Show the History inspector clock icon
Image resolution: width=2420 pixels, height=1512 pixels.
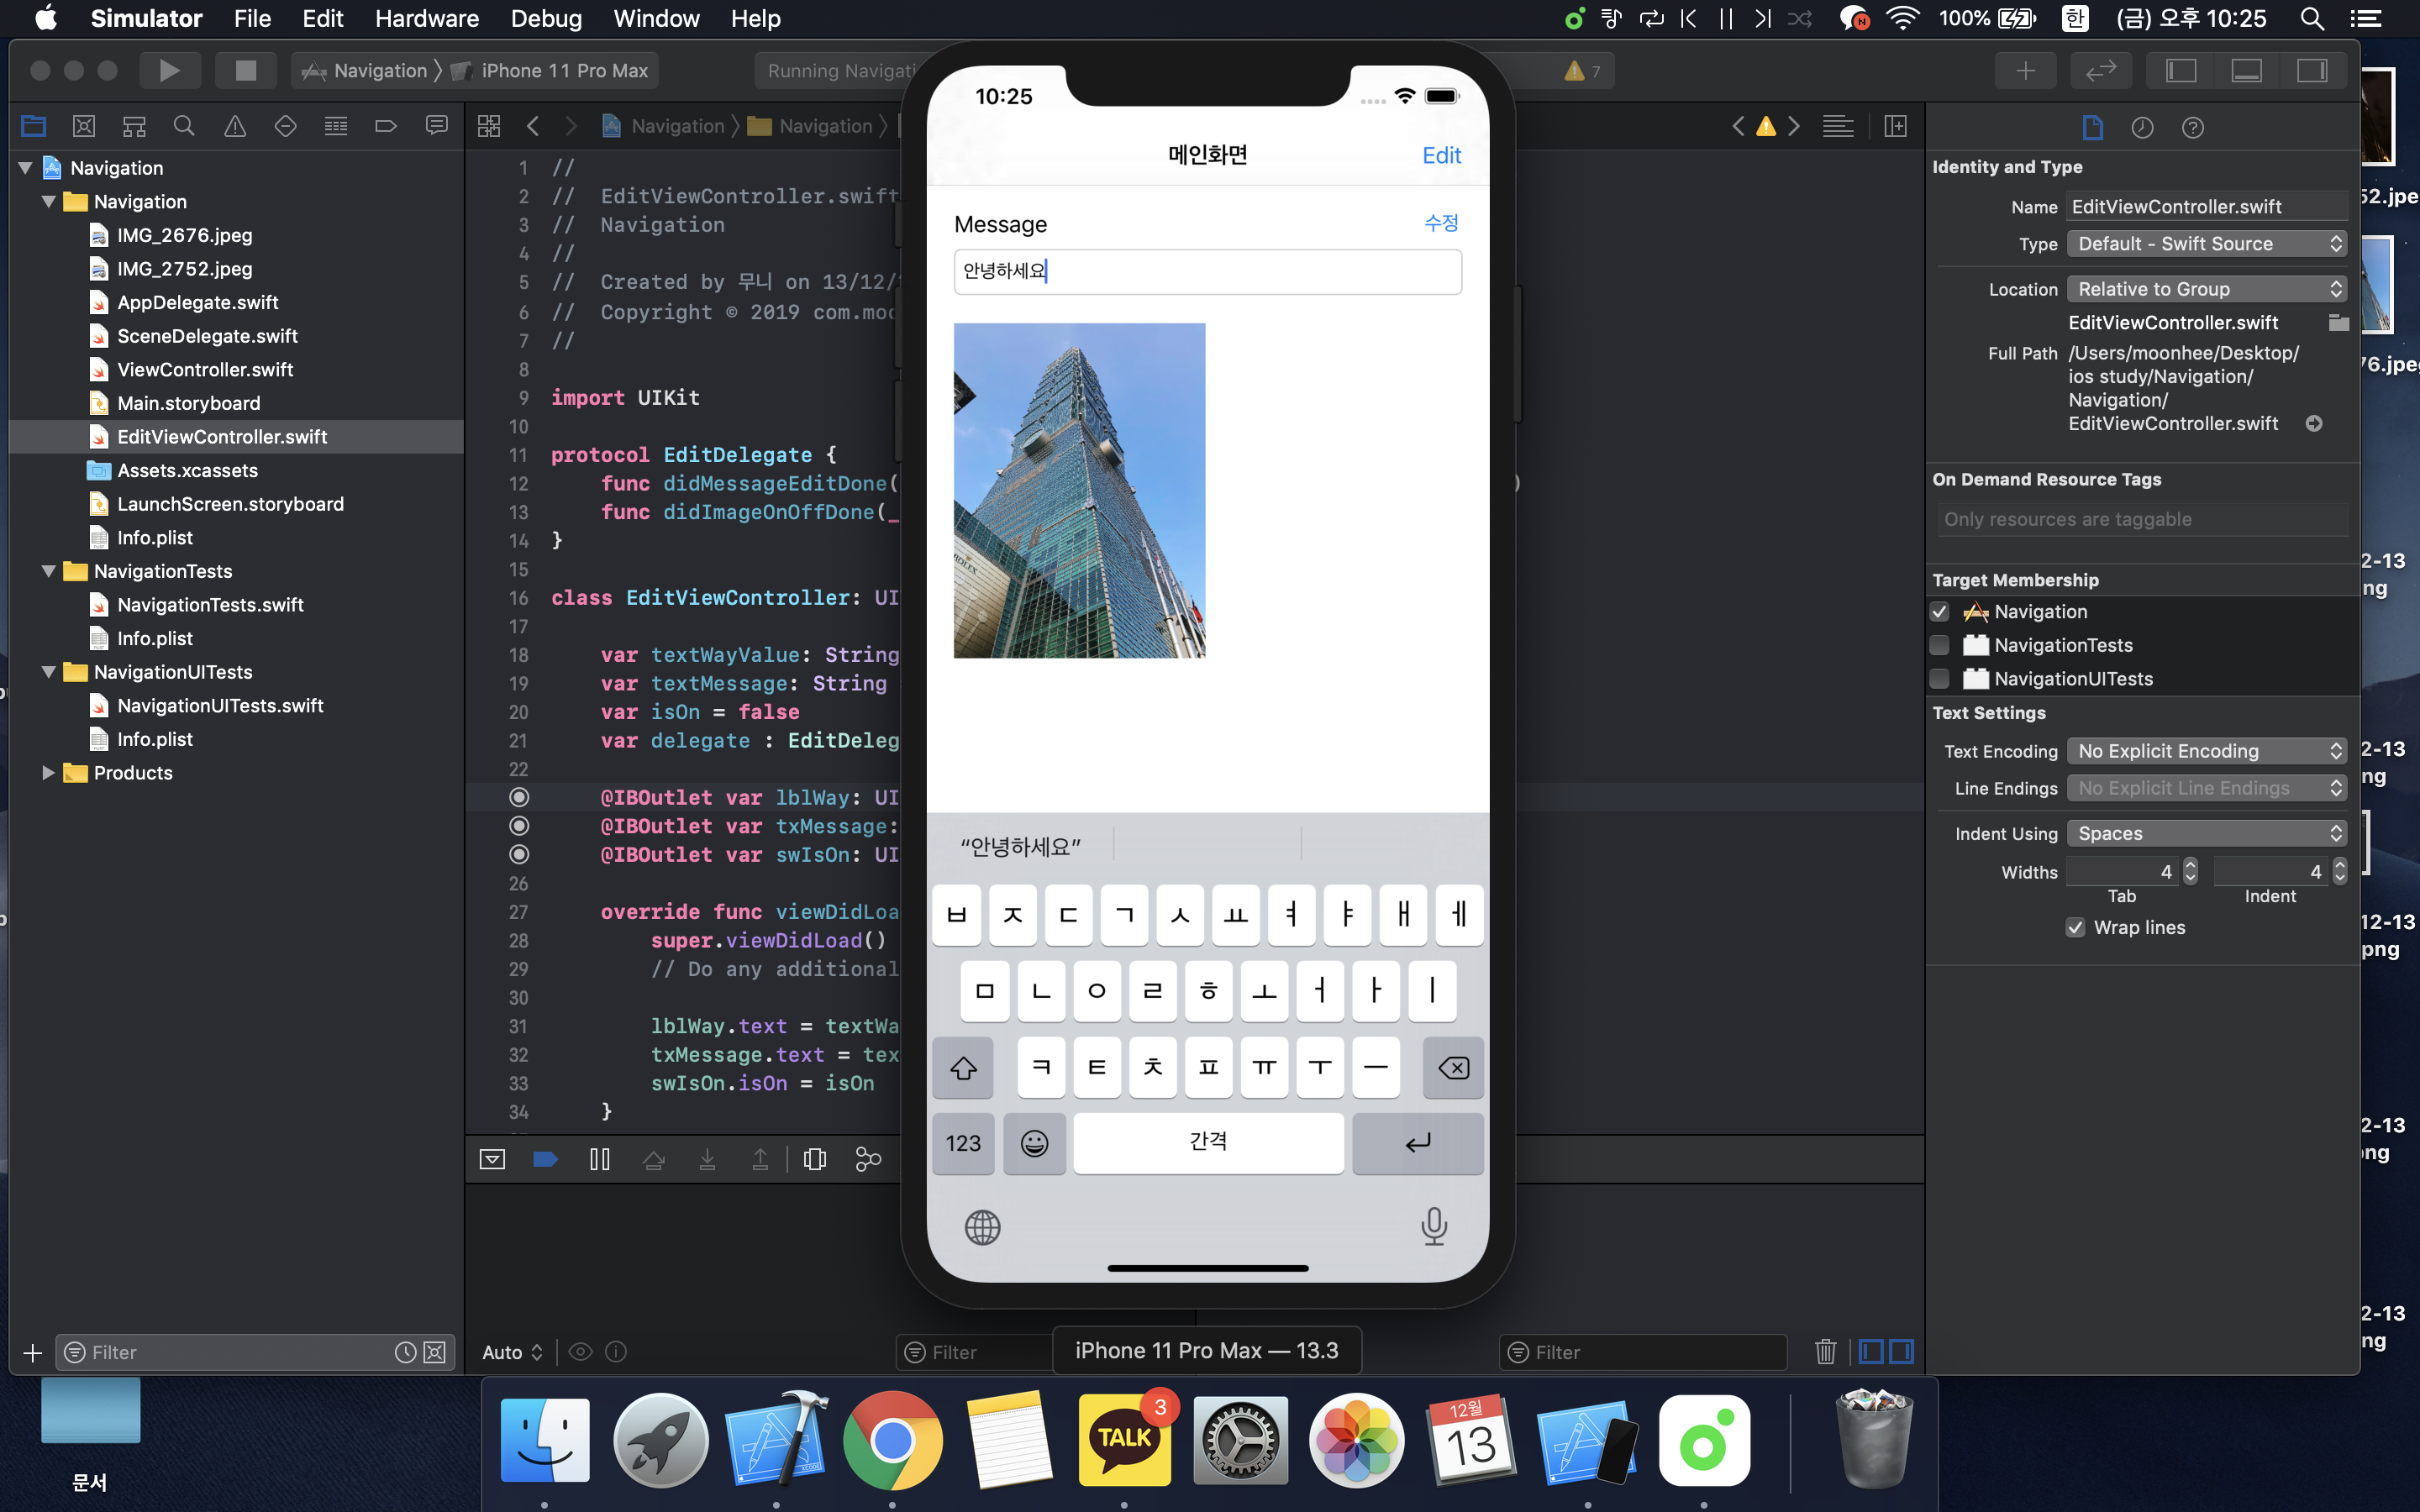coord(2142,128)
